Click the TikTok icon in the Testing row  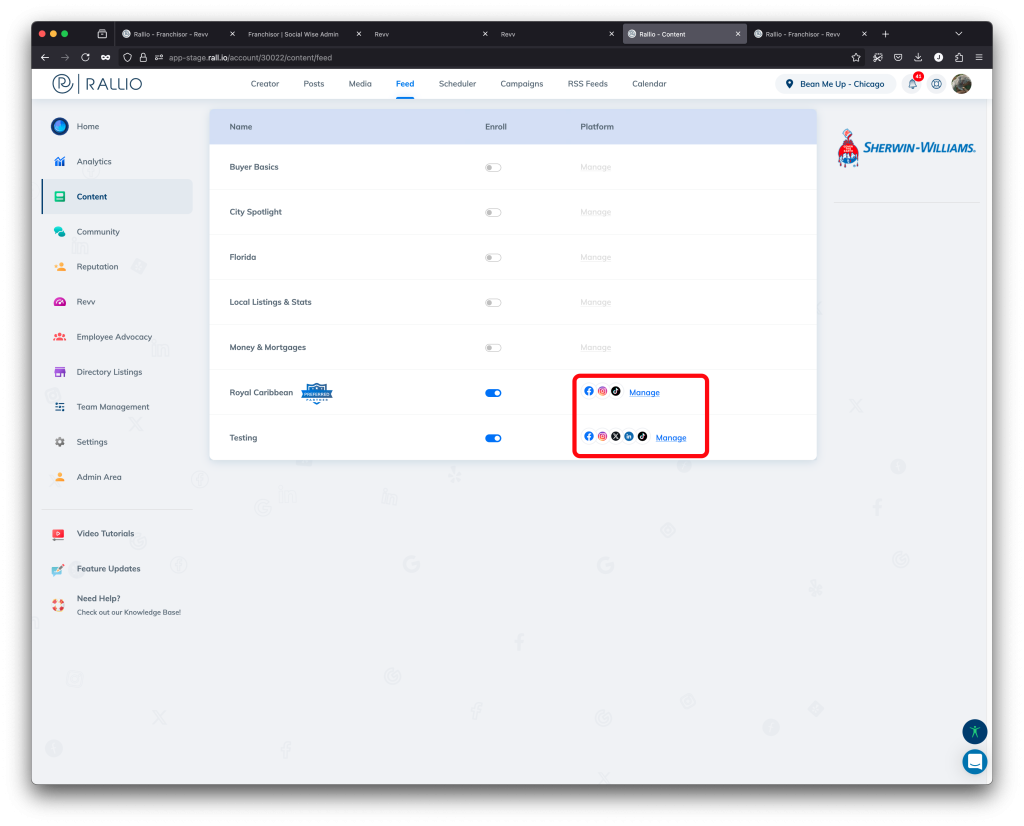click(x=642, y=436)
